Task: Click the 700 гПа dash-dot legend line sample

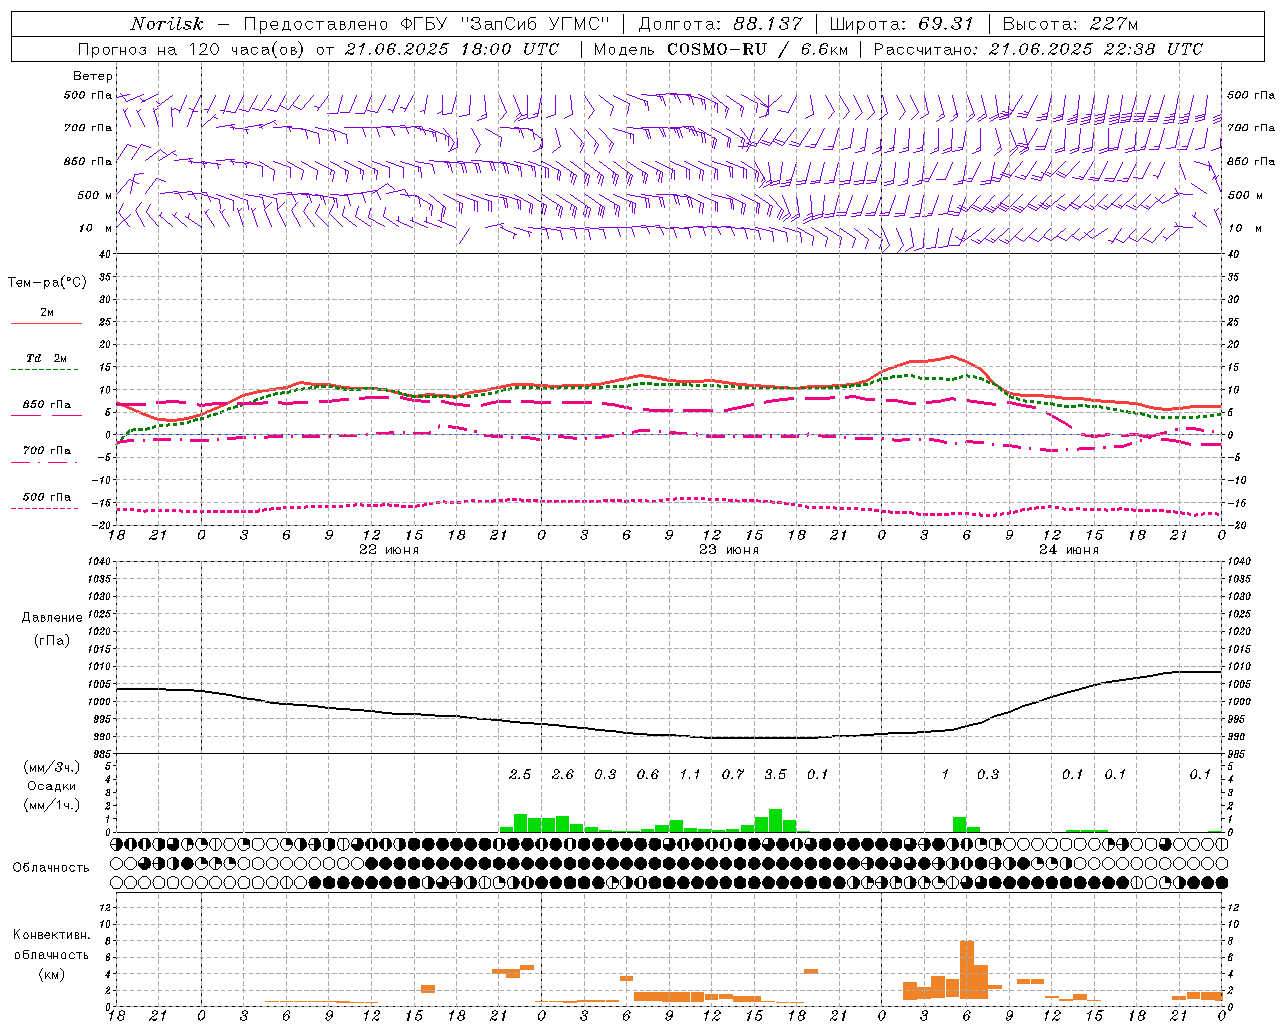Action: coord(45,462)
